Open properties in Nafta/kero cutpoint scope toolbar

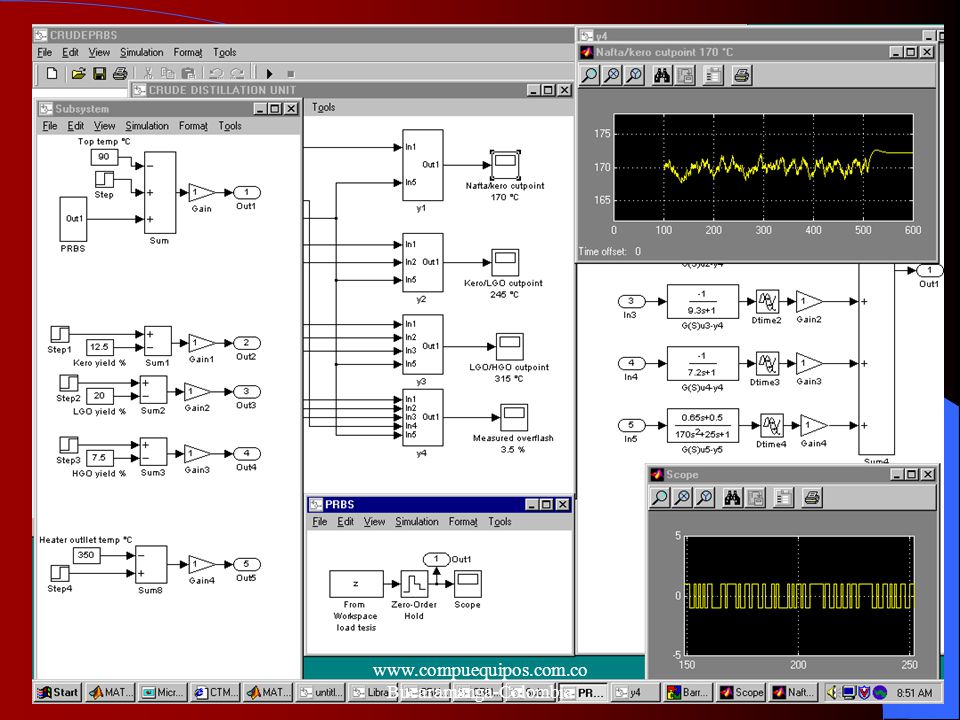[713, 75]
